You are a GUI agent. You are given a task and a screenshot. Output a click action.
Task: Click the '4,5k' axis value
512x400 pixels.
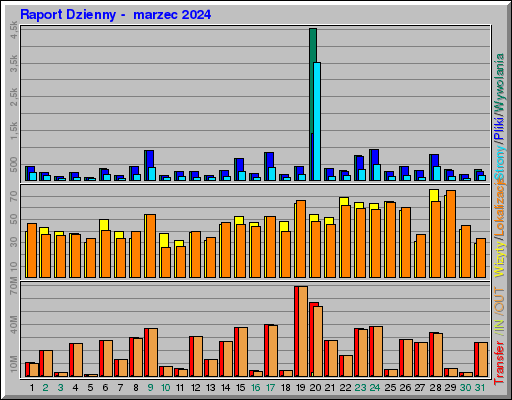[x=13, y=30]
